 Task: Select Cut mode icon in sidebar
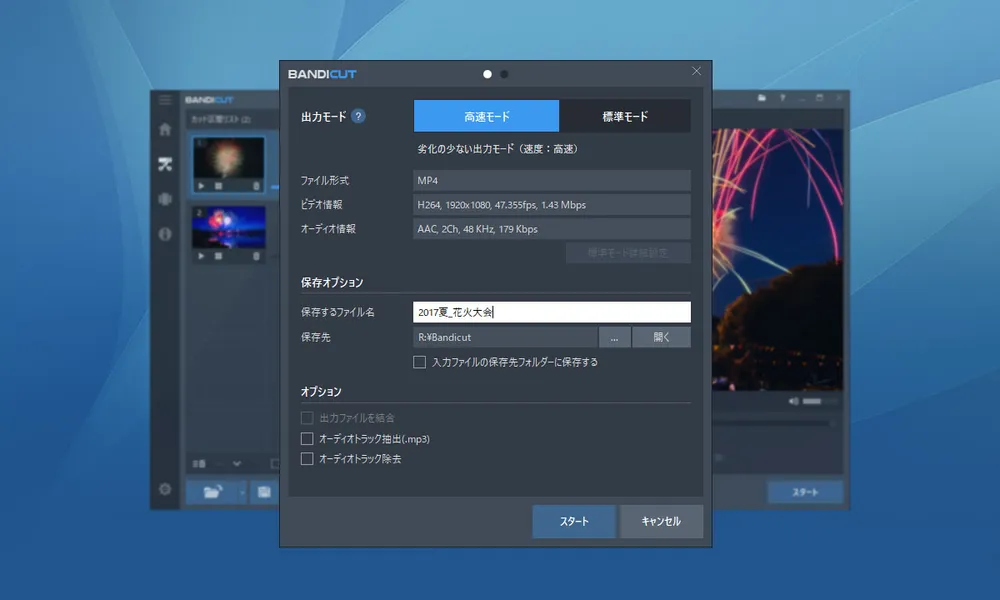tap(165, 165)
